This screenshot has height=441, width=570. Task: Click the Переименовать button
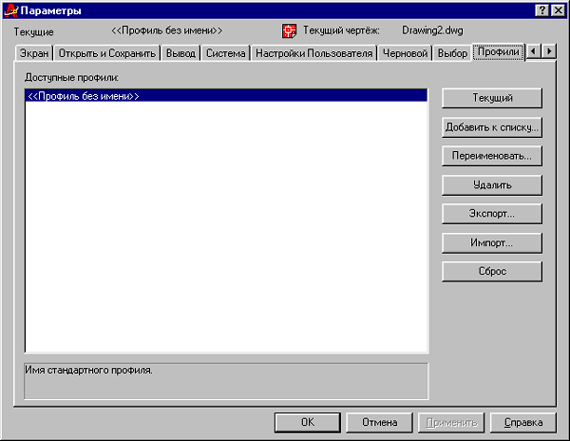[492, 156]
